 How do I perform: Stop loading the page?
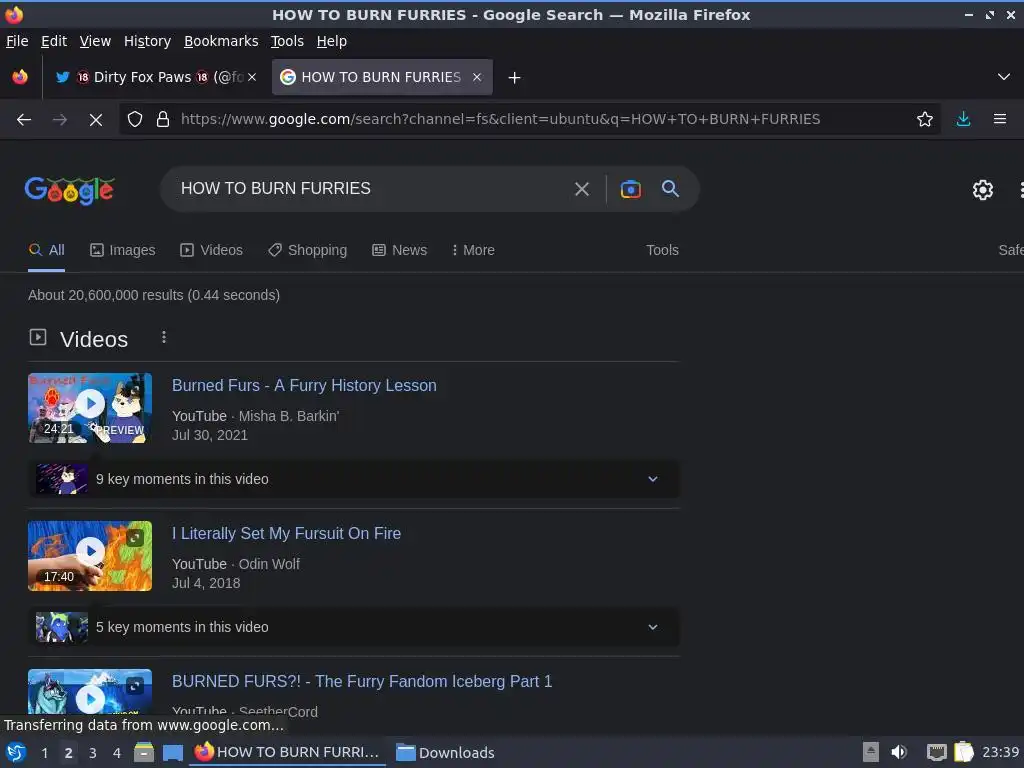pyautogui.click(x=95, y=120)
